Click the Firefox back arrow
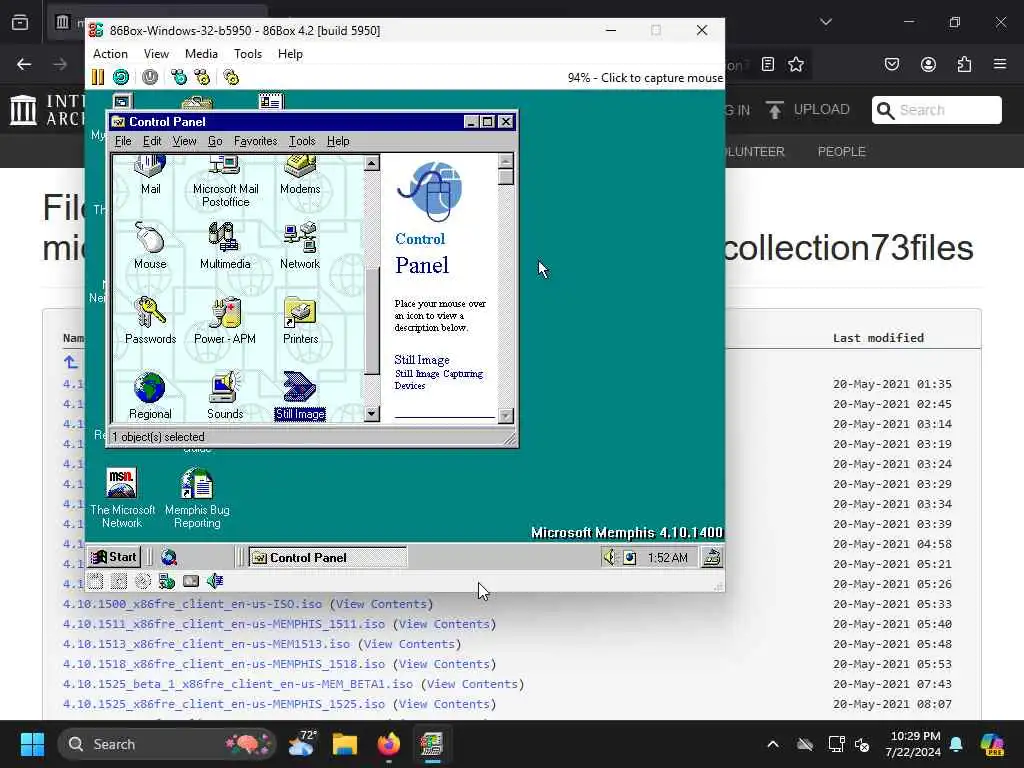This screenshot has width=1024, height=768. click(x=24, y=64)
